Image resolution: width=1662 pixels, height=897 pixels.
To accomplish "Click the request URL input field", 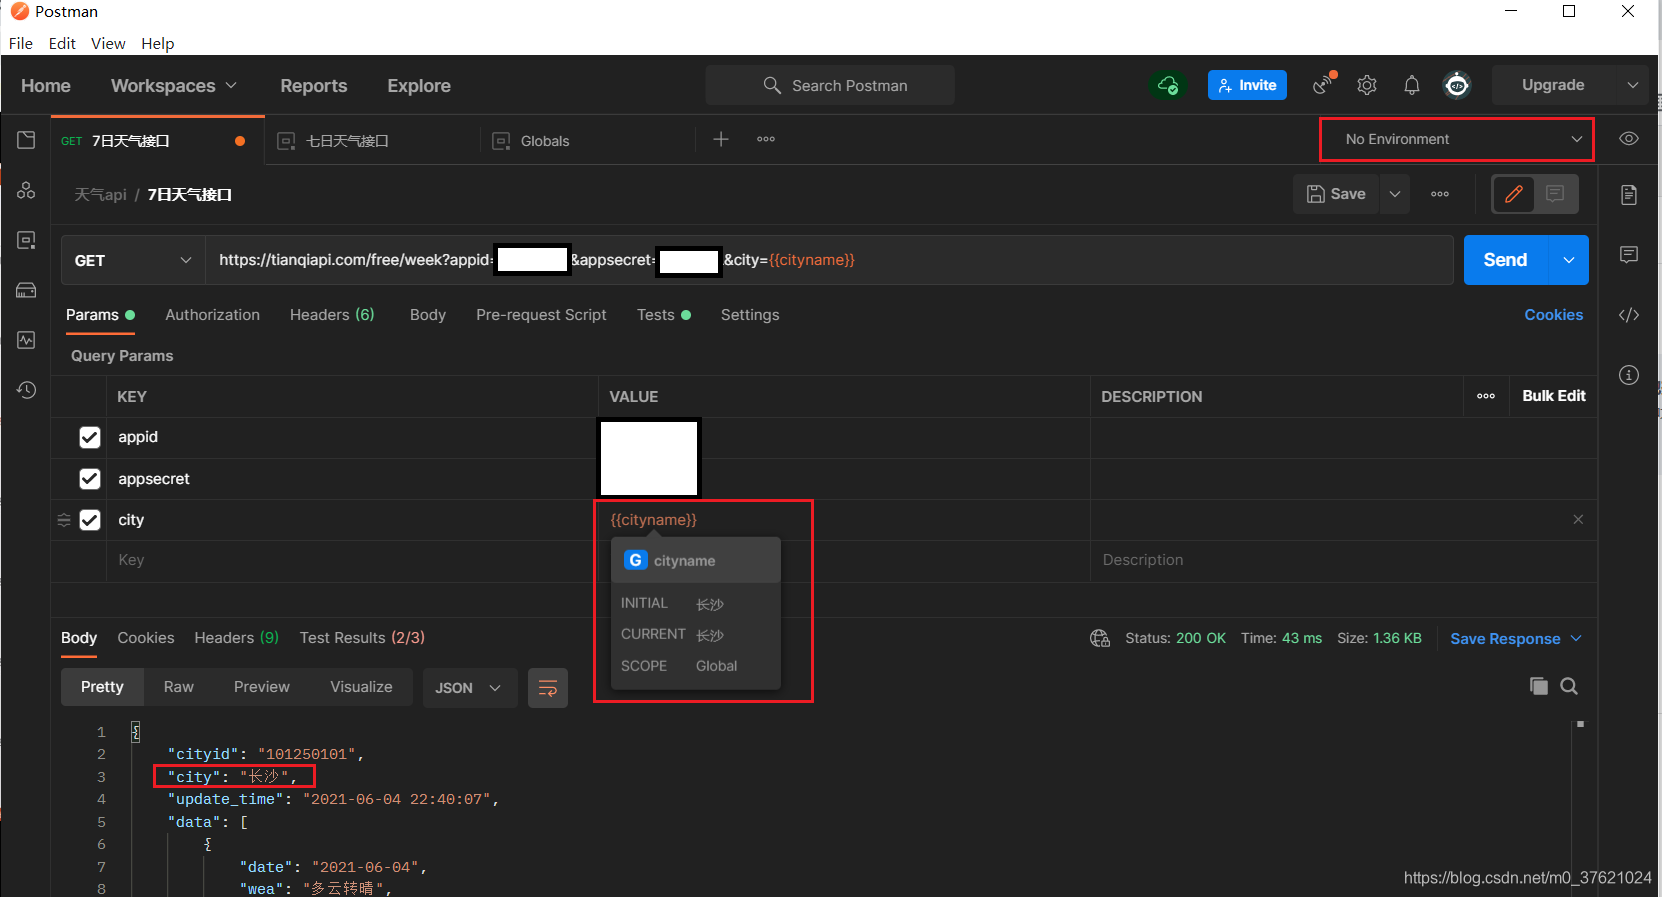I will (828, 260).
